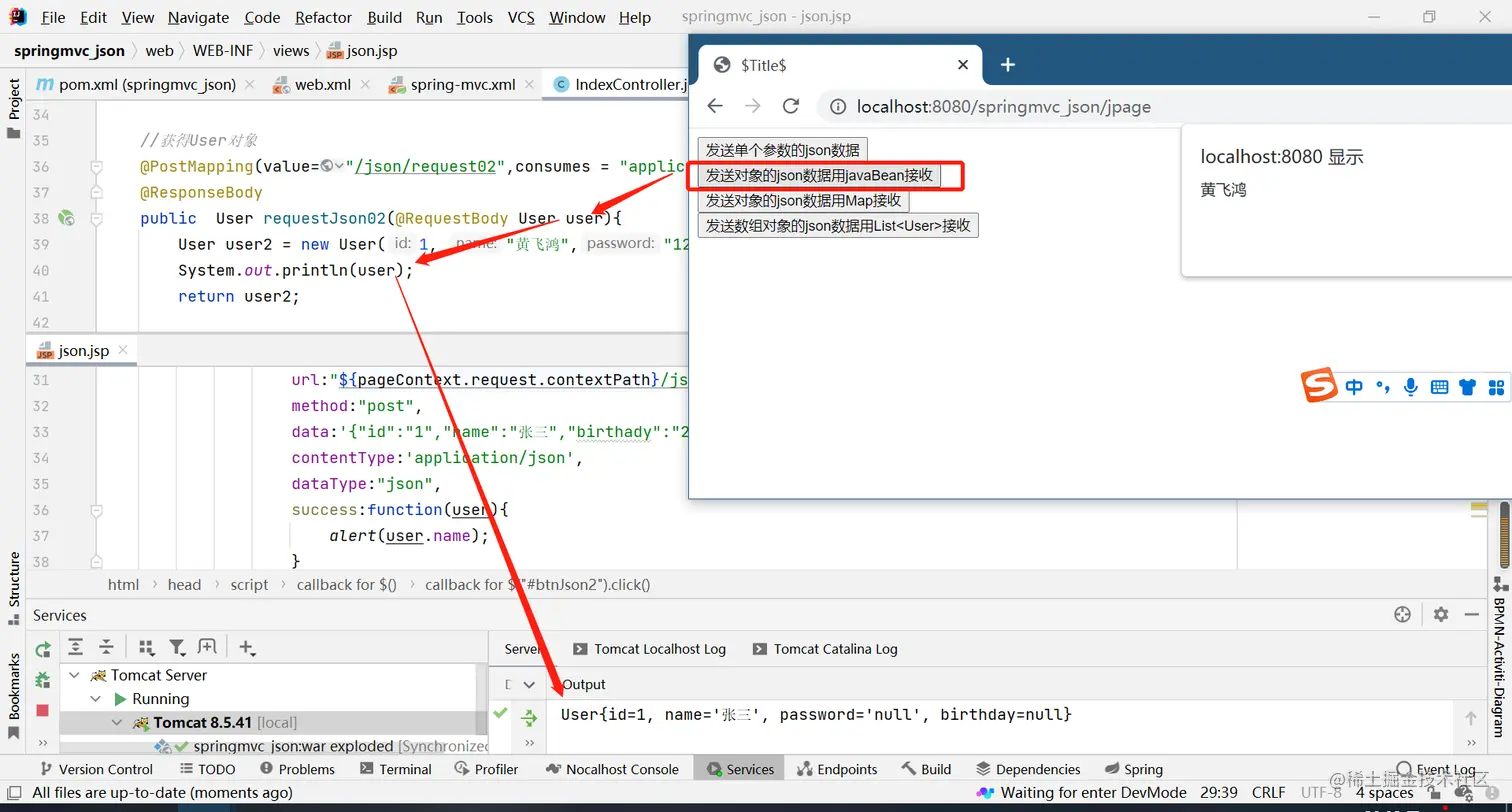Open the Nocalhost Console tool window
The image size is (1512, 812).
coord(613,769)
